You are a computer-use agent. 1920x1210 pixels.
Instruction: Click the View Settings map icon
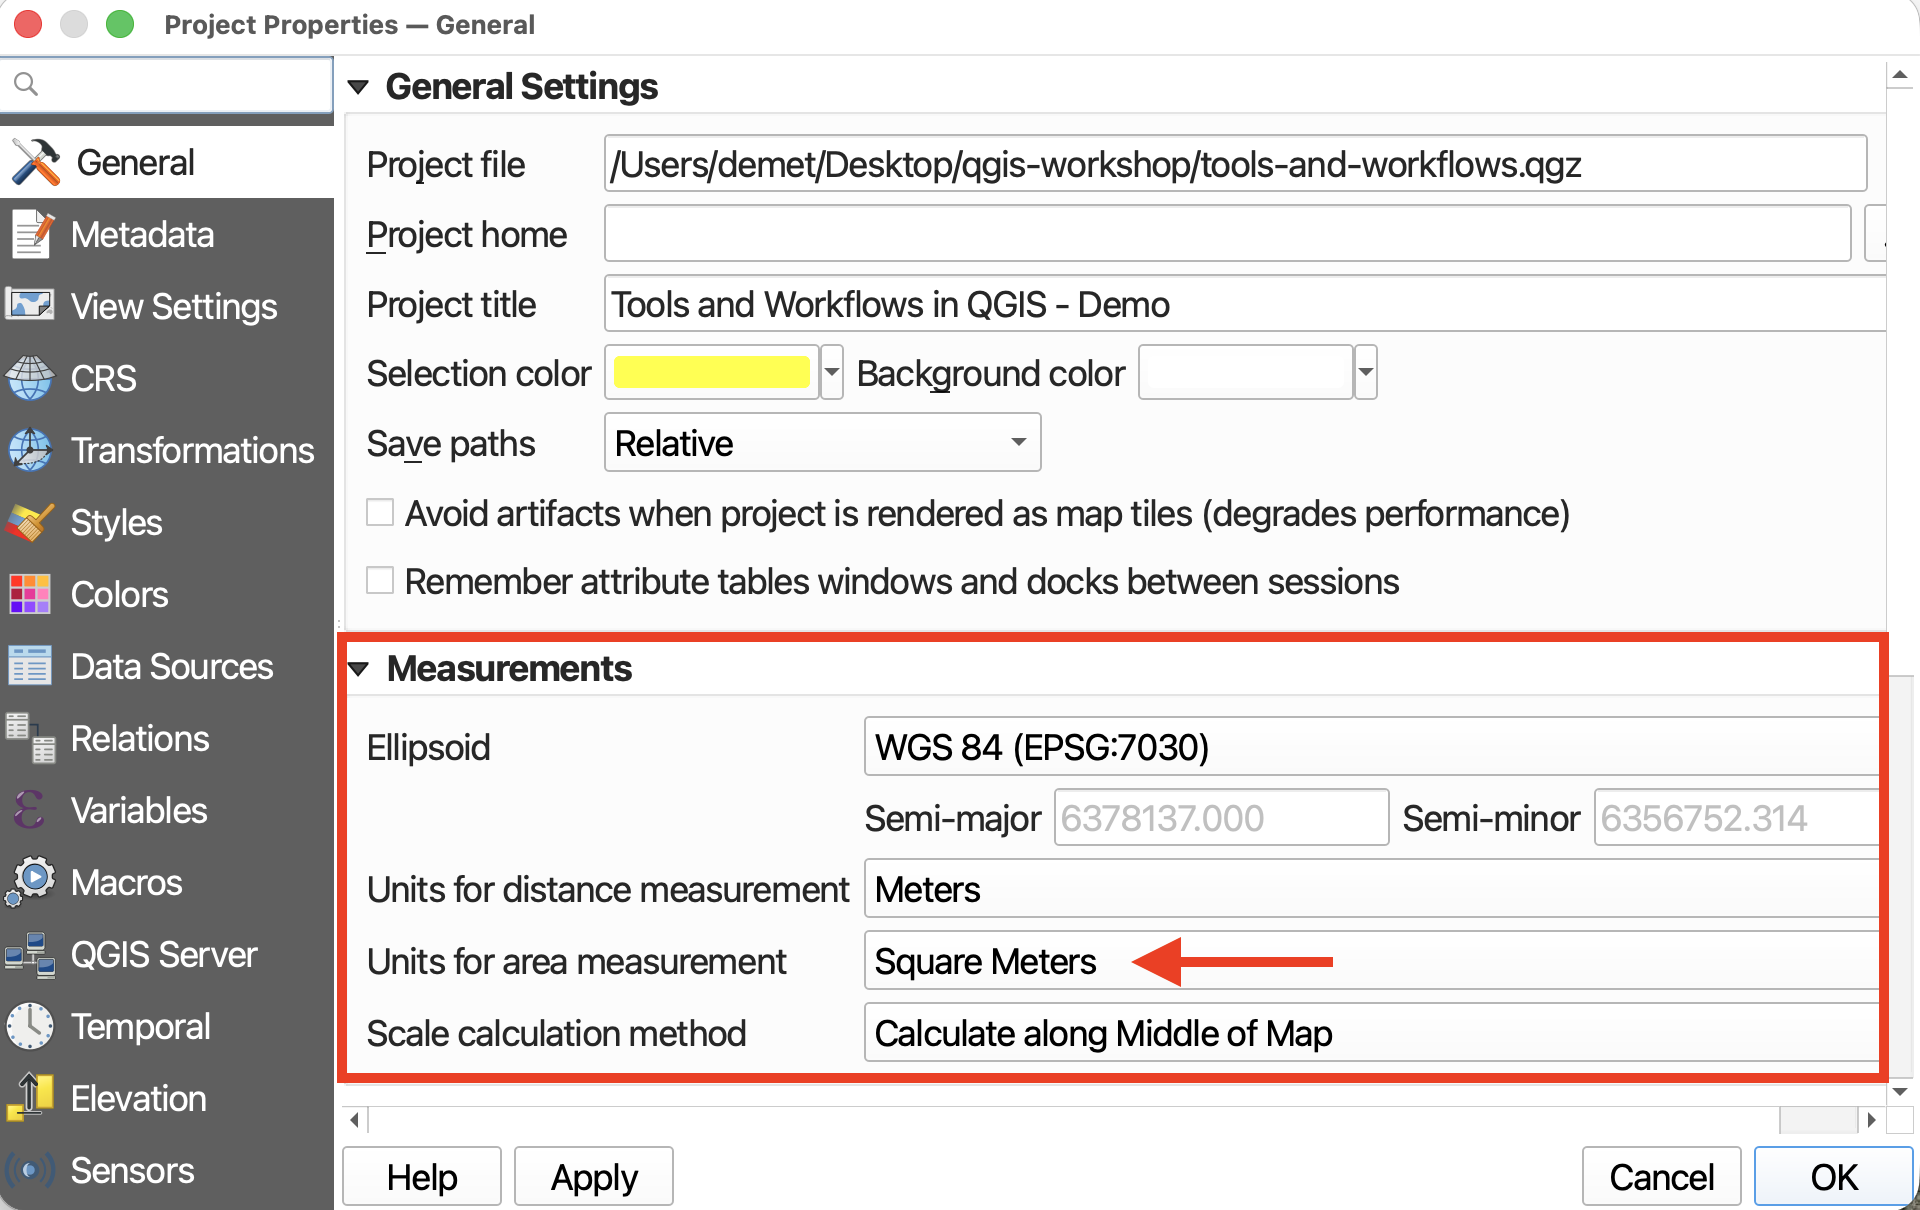click(x=30, y=305)
